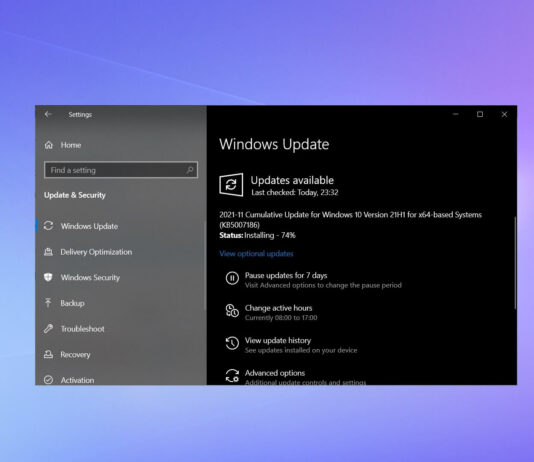Click 'Currently 08:00 to 17:00' text

click(281, 318)
